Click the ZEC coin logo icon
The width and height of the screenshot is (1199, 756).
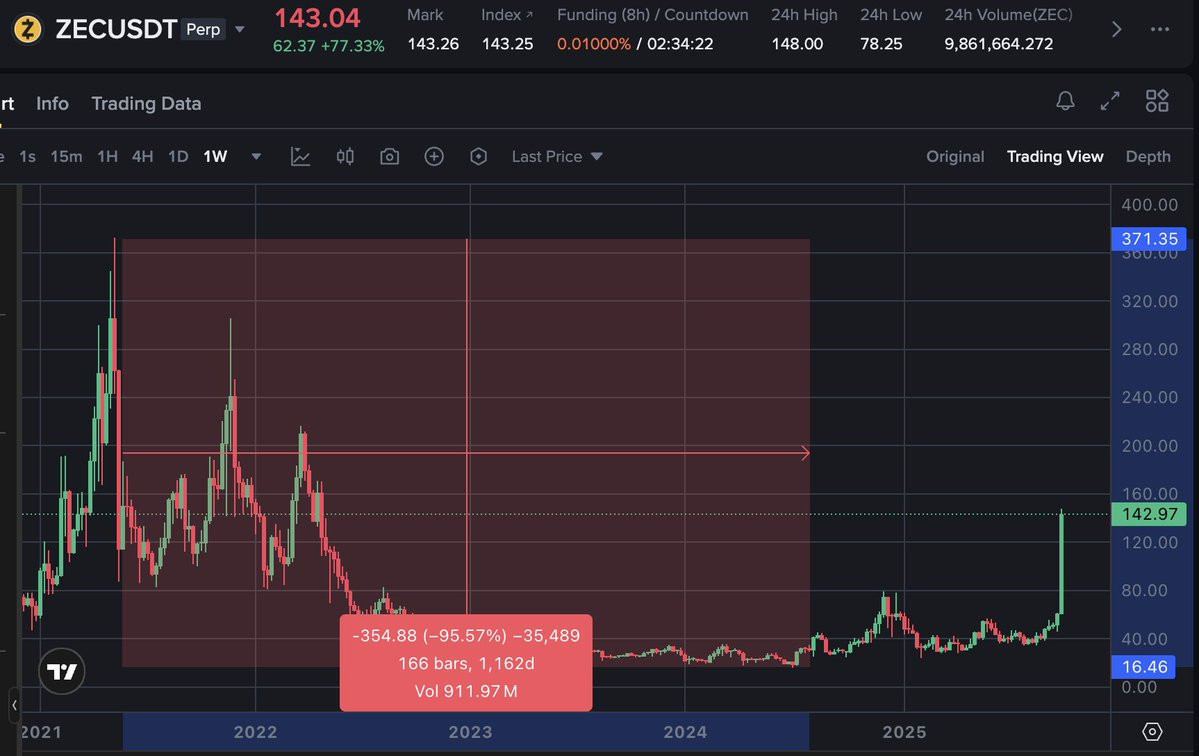[x=28, y=30]
